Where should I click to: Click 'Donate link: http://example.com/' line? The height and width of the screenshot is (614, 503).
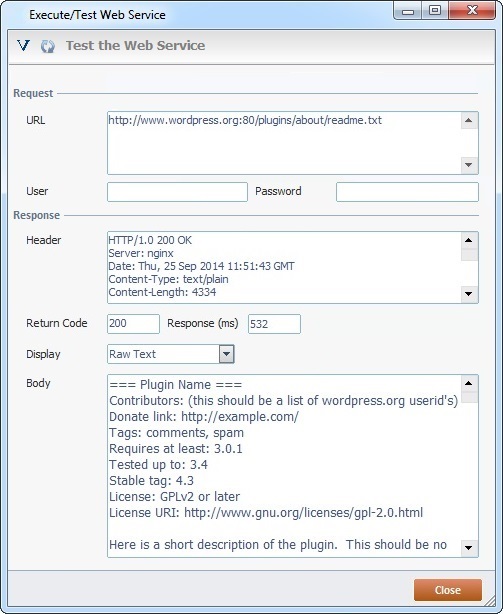[204, 417]
